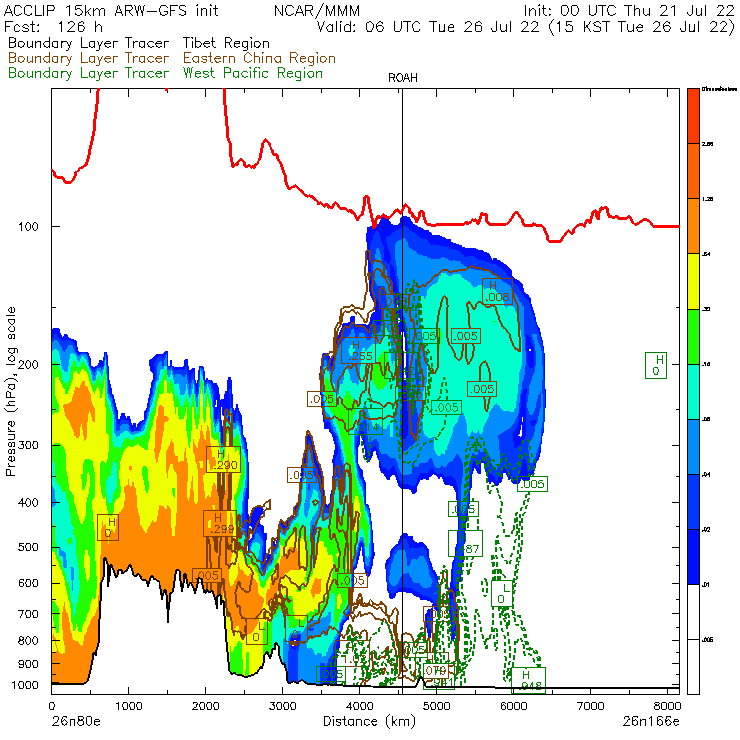This screenshot has height=740, width=740.
Task: Click the '0' distance tick label
Action: coord(52,706)
